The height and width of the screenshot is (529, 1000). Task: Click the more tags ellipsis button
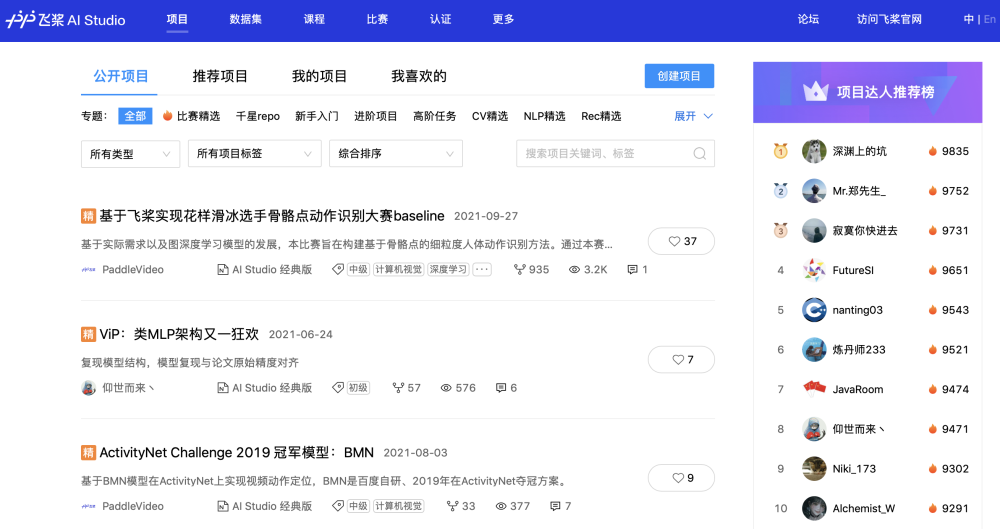tap(482, 269)
